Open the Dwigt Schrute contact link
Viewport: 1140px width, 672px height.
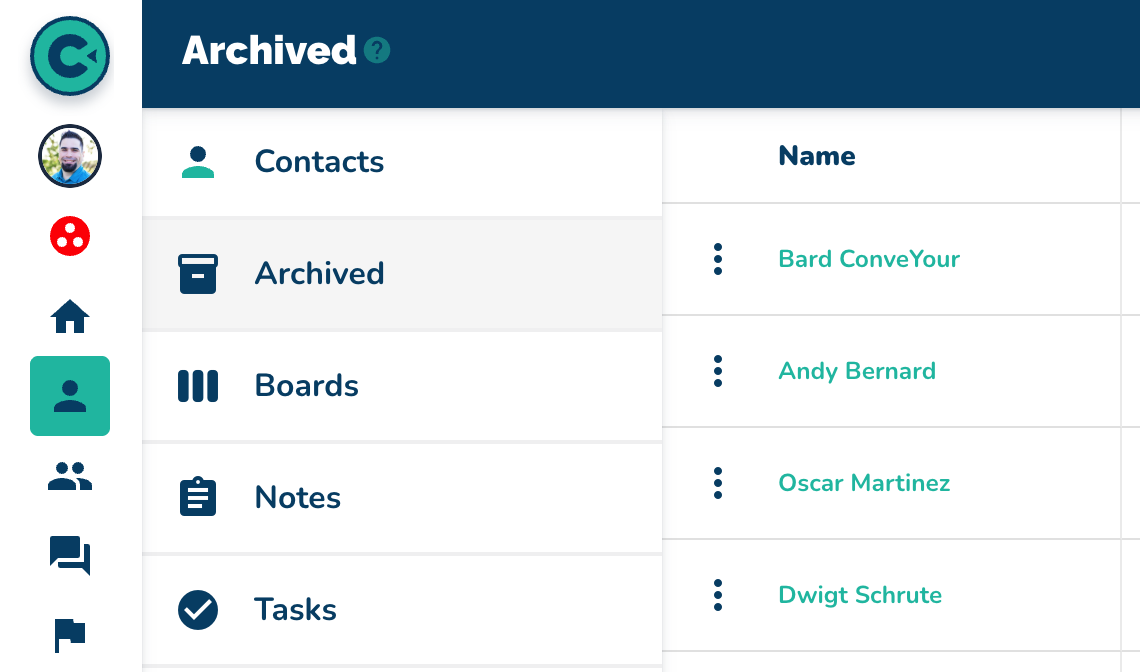coord(860,595)
